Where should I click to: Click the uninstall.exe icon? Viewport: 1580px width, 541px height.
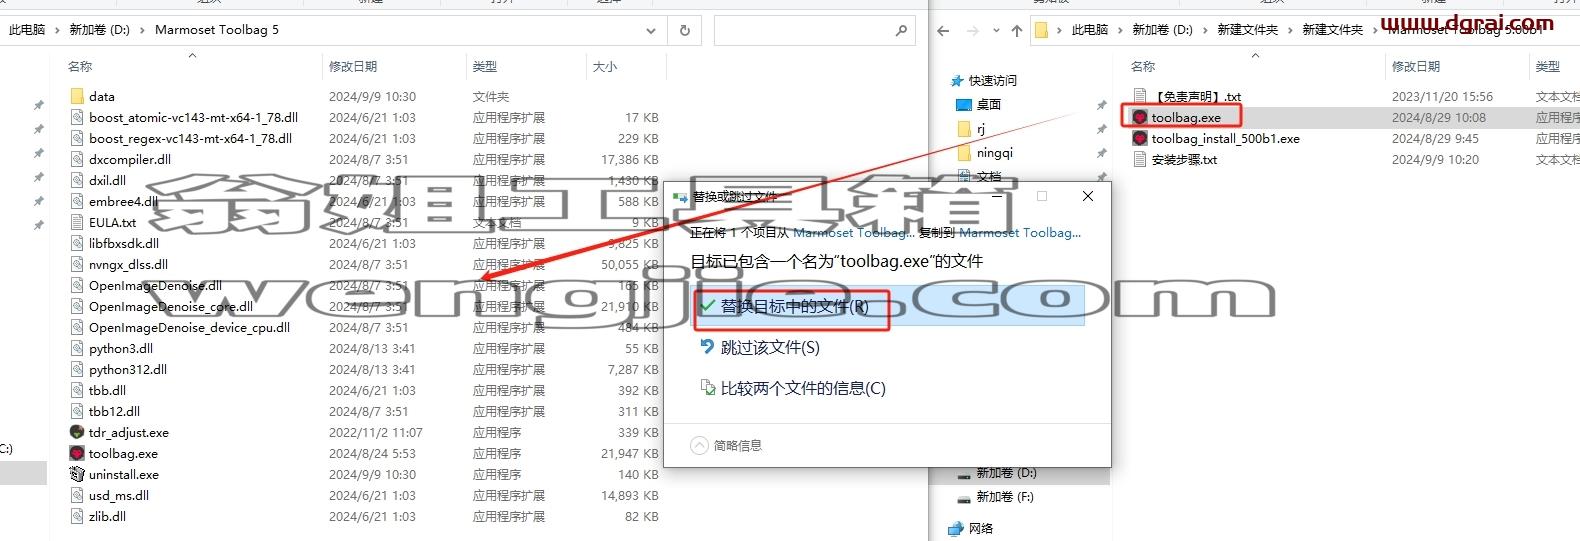coord(77,474)
